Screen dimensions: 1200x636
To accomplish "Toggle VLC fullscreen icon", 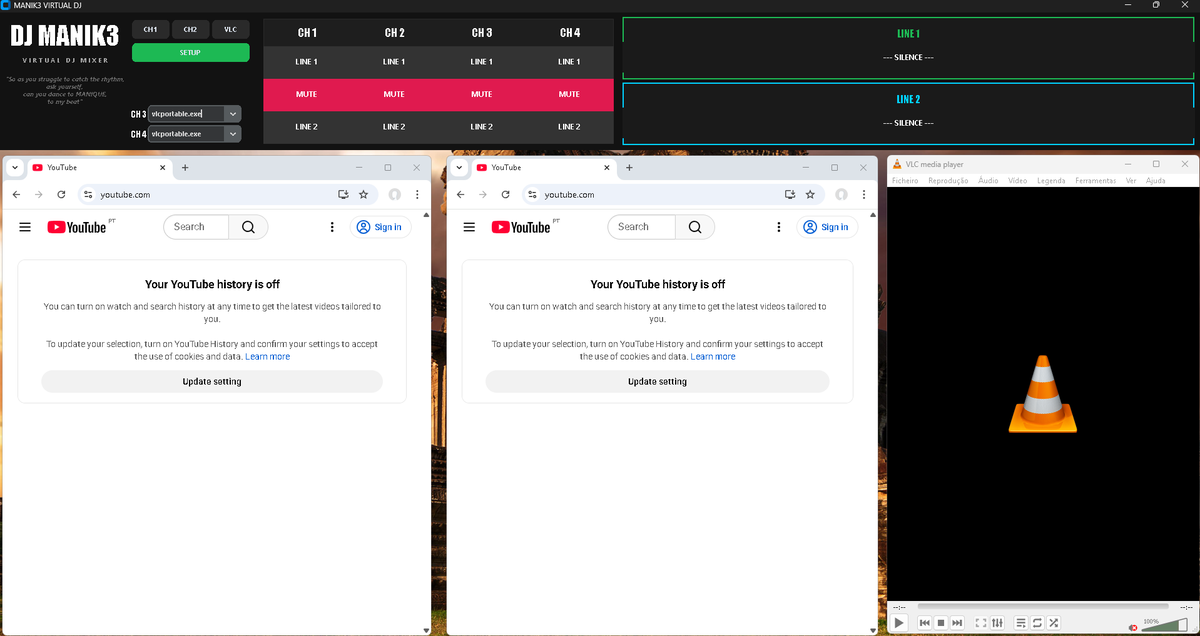I will (x=981, y=622).
